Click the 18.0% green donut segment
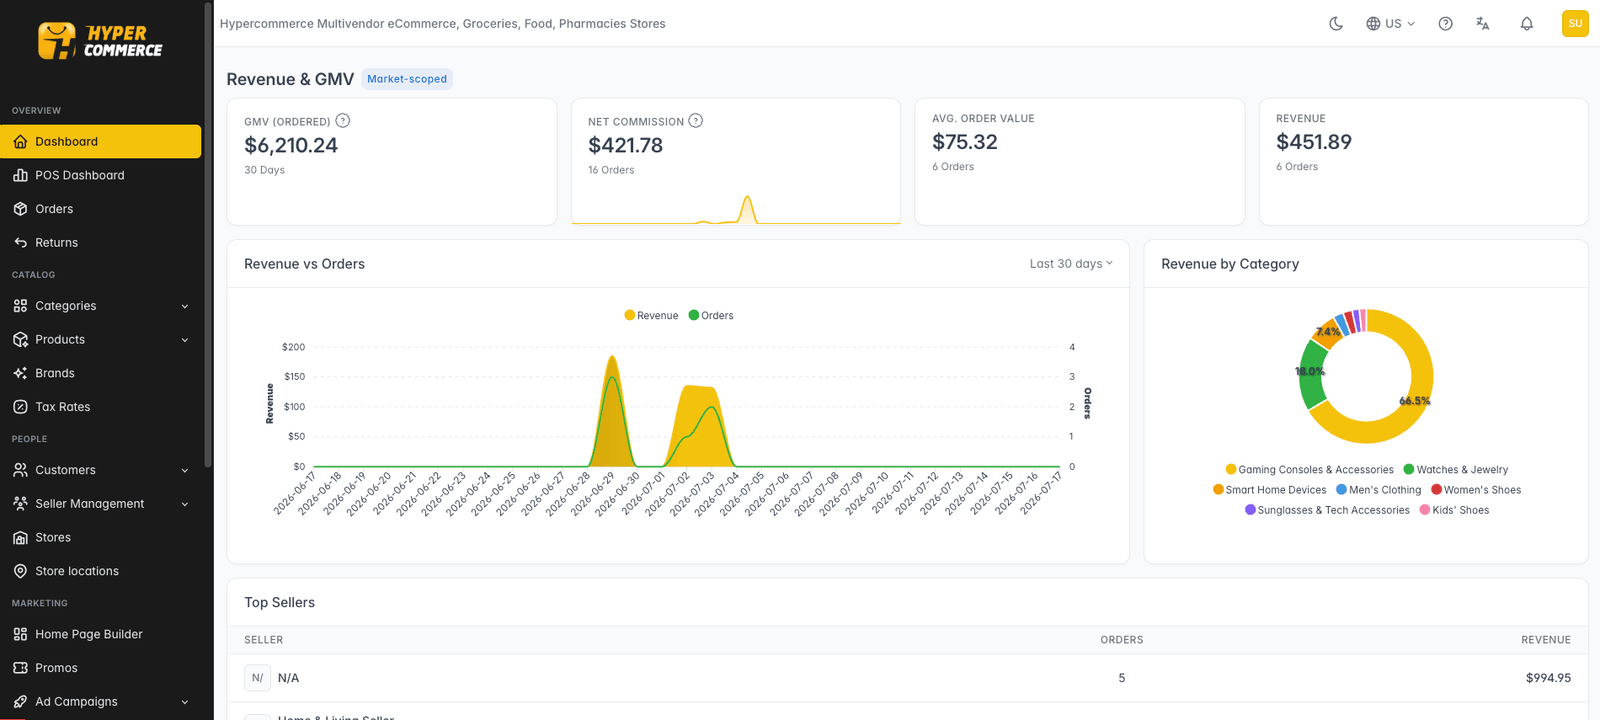Screen dimensions: 1600x720 pos(1311,372)
